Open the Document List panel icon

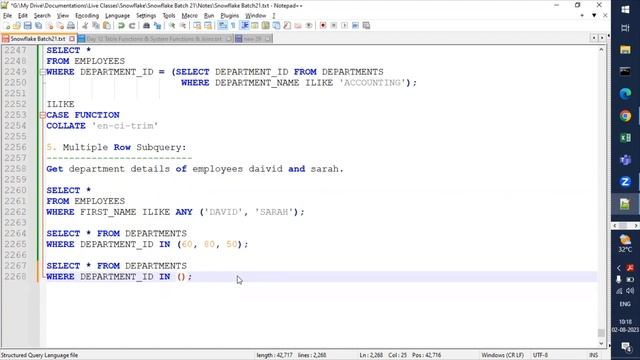(276, 26)
